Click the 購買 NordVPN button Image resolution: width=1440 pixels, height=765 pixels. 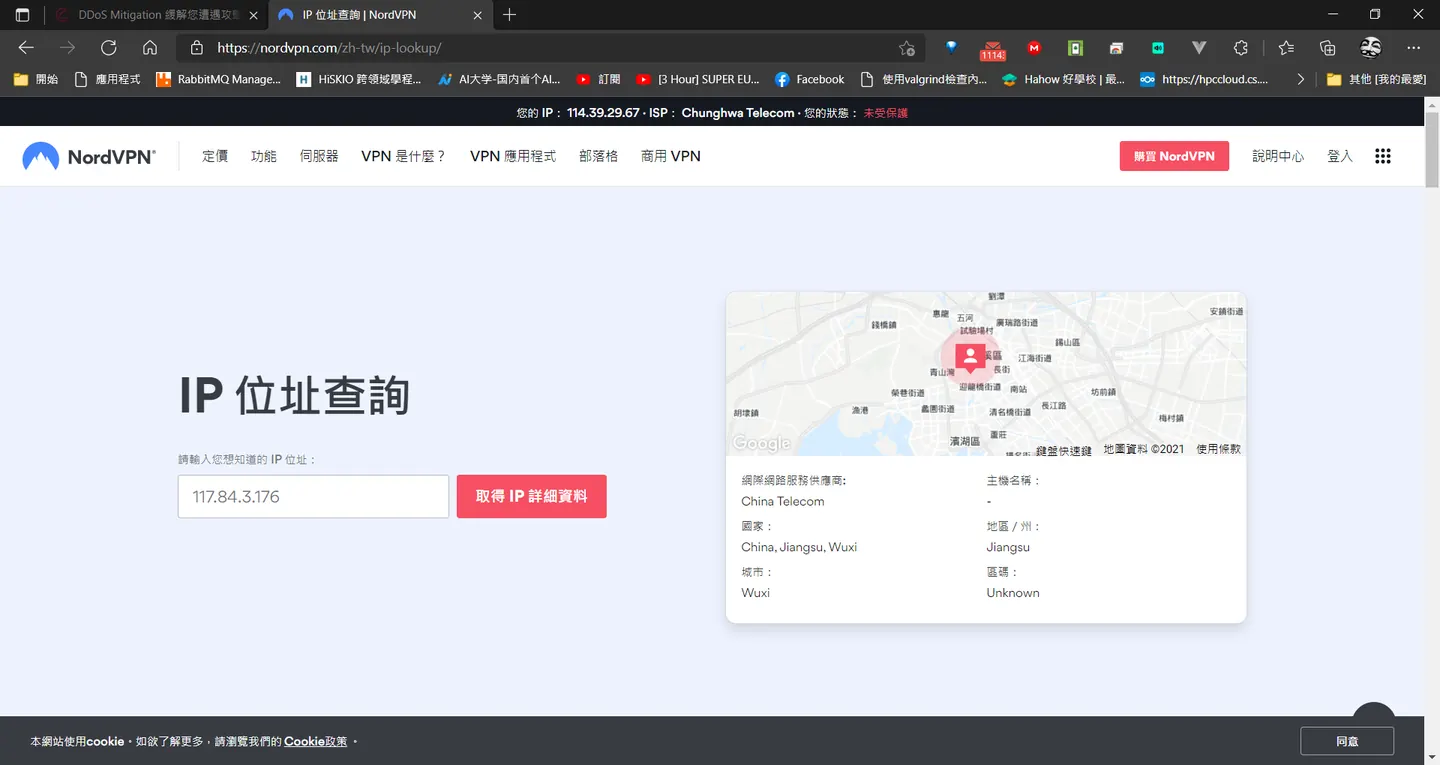tap(1174, 156)
